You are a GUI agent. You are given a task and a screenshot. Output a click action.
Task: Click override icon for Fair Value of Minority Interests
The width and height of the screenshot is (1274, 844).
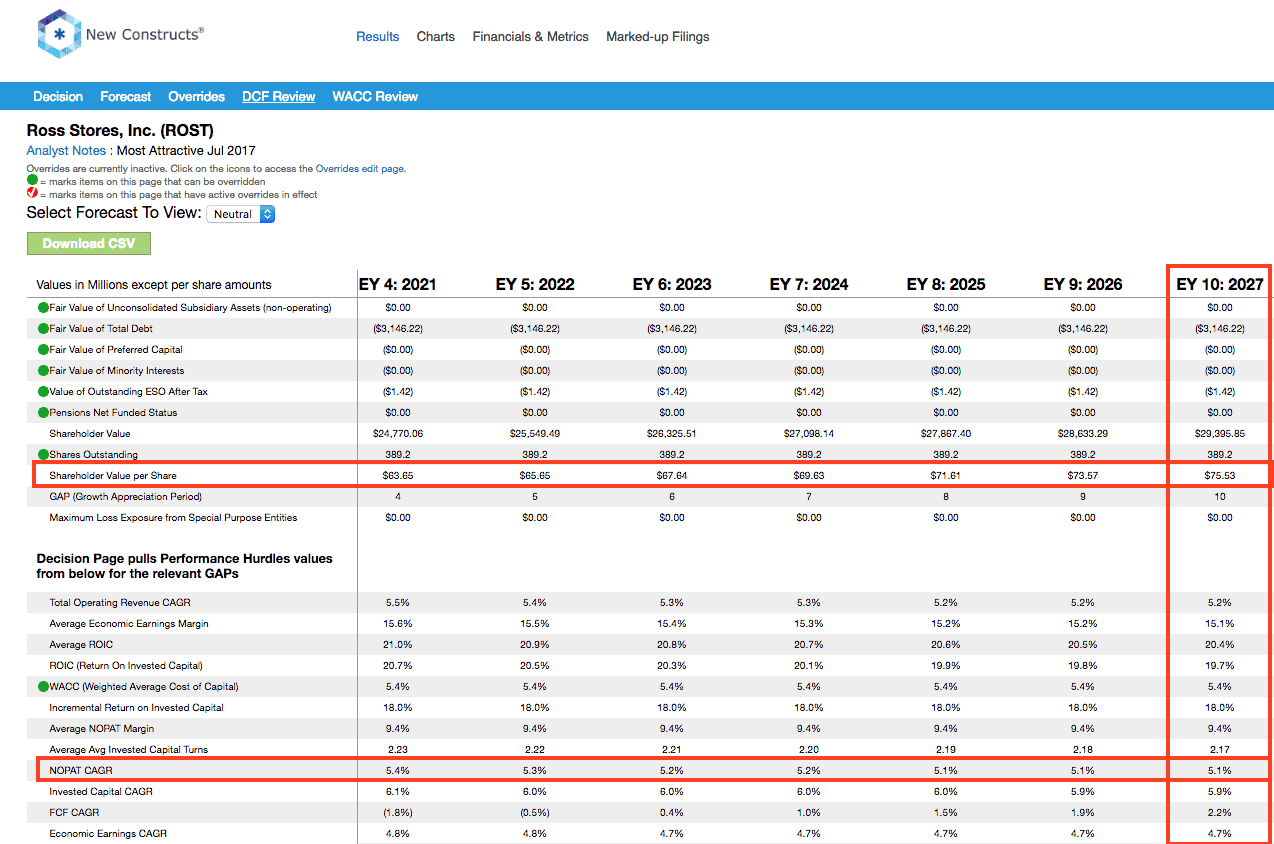(x=43, y=370)
